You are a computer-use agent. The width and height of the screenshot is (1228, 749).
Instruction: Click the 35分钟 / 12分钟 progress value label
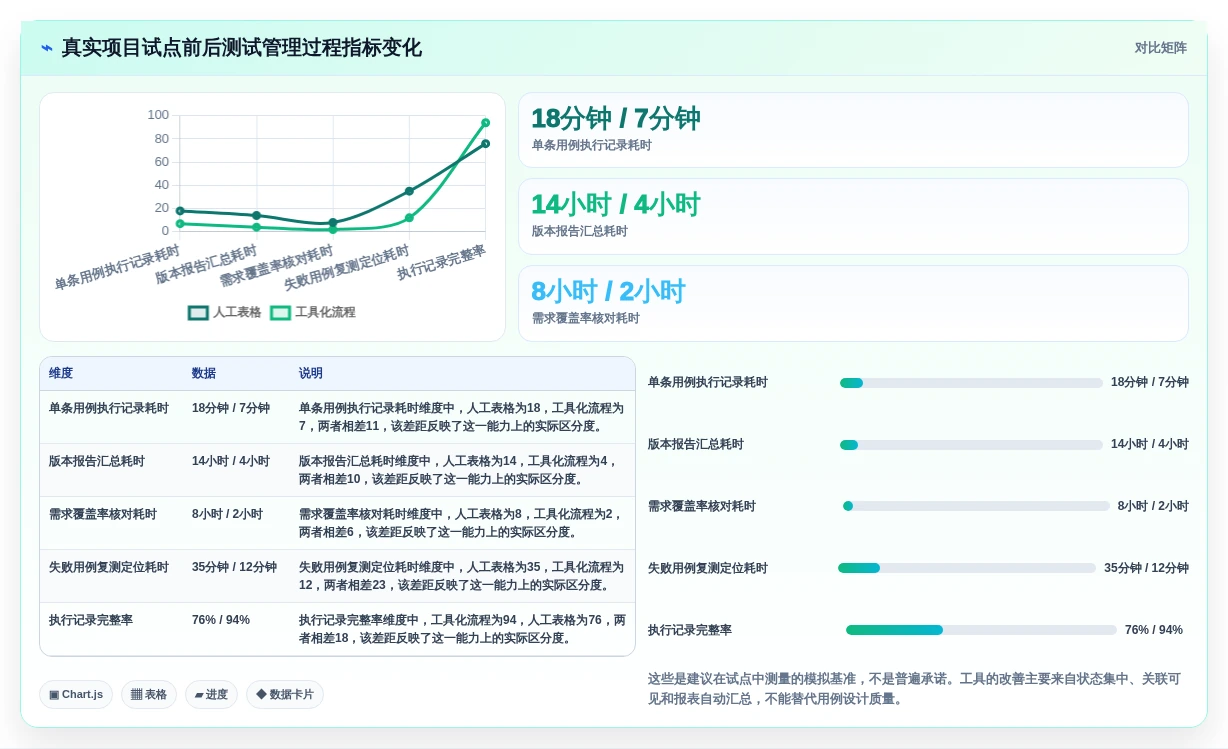[1146, 568]
